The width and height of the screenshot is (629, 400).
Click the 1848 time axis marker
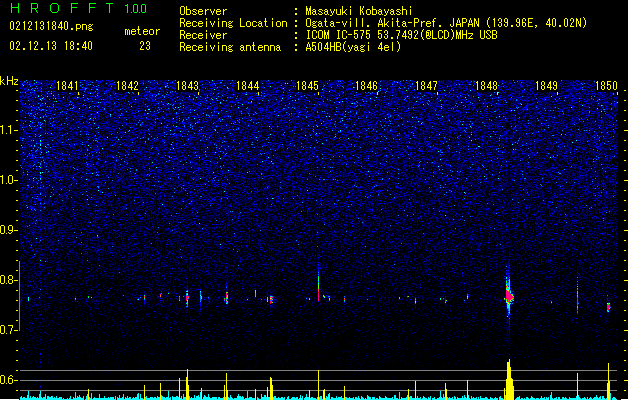pyautogui.click(x=486, y=85)
